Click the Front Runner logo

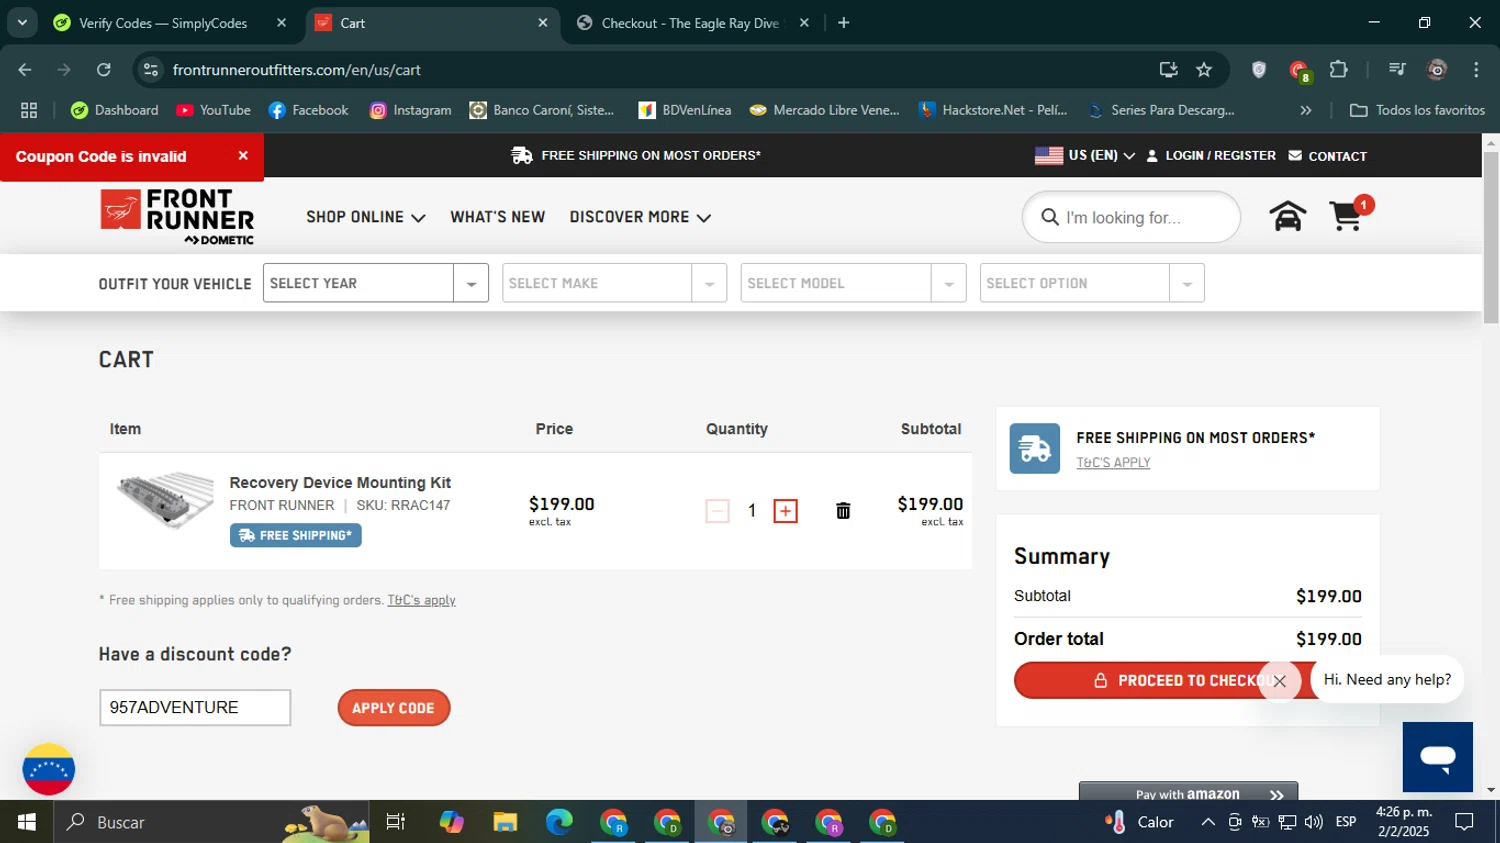[177, 216]
